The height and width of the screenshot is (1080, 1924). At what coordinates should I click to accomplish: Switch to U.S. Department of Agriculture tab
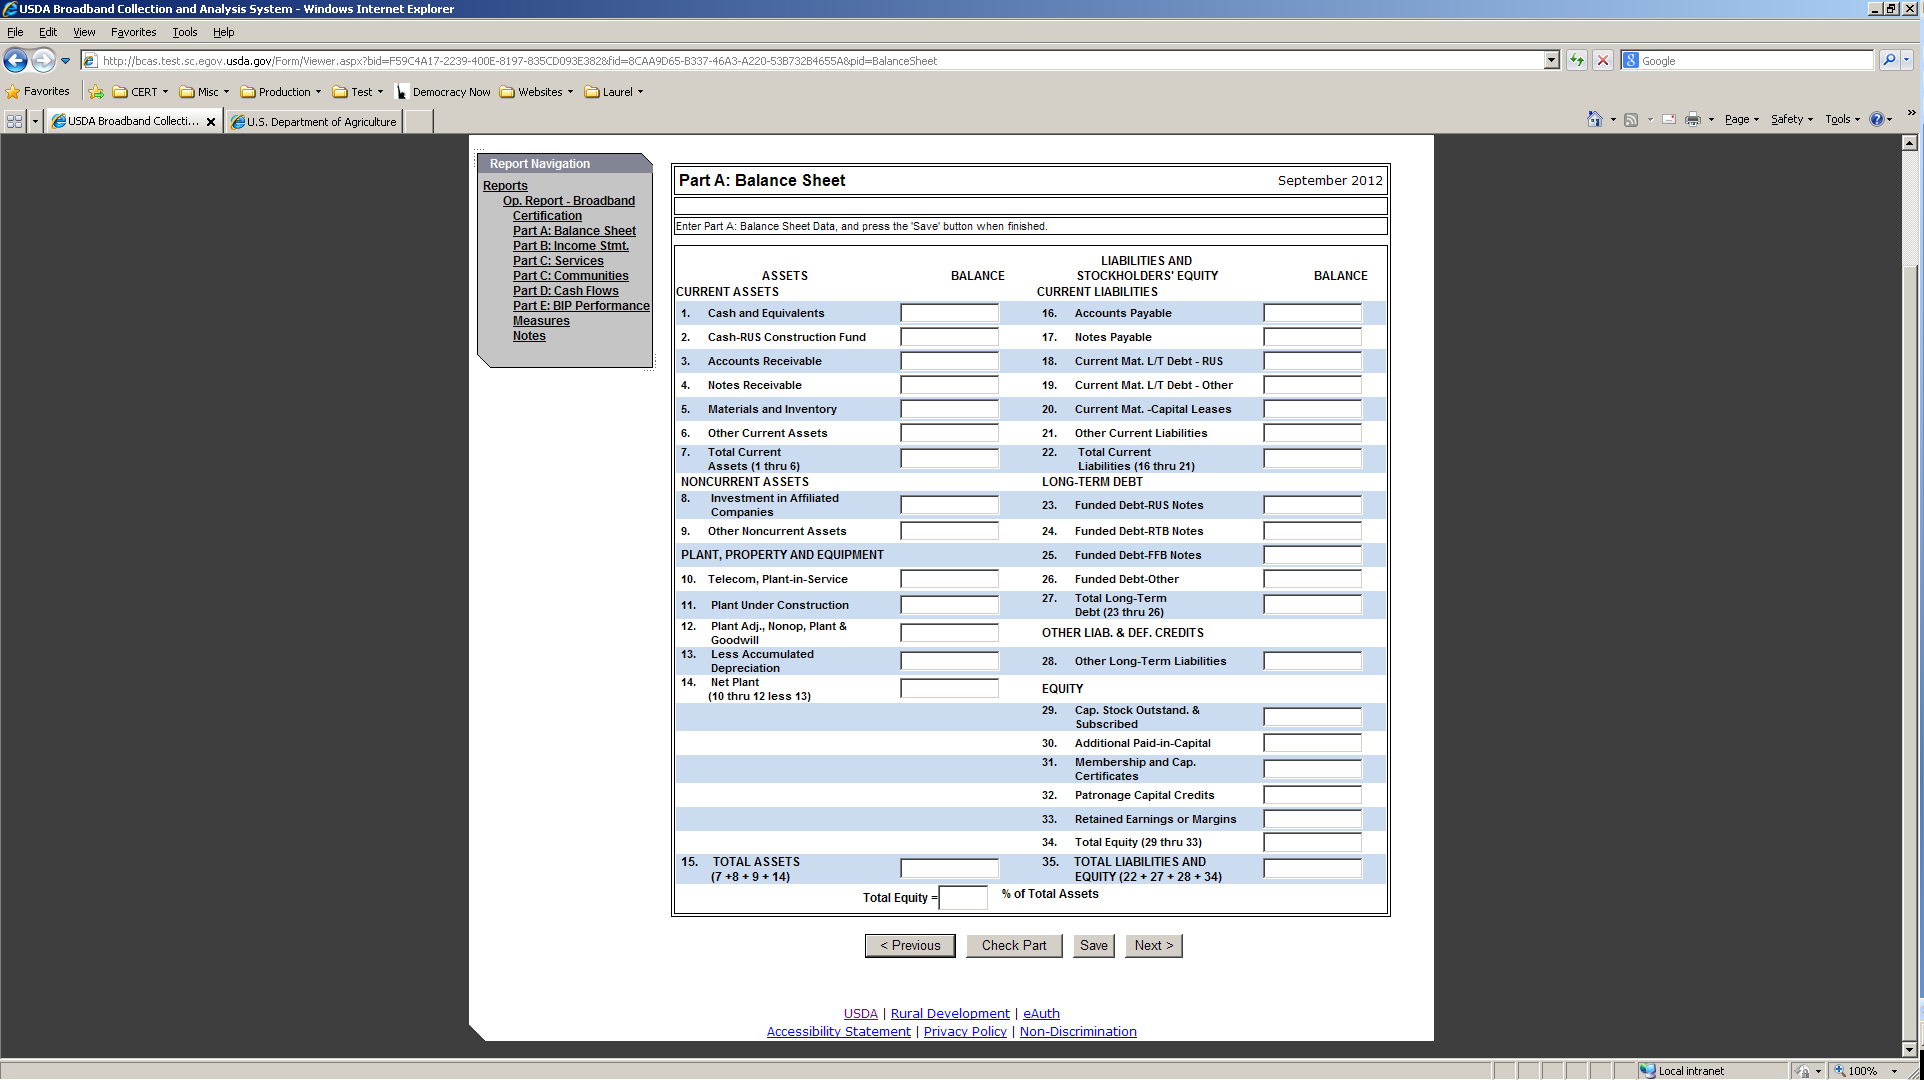pos(318,122)
